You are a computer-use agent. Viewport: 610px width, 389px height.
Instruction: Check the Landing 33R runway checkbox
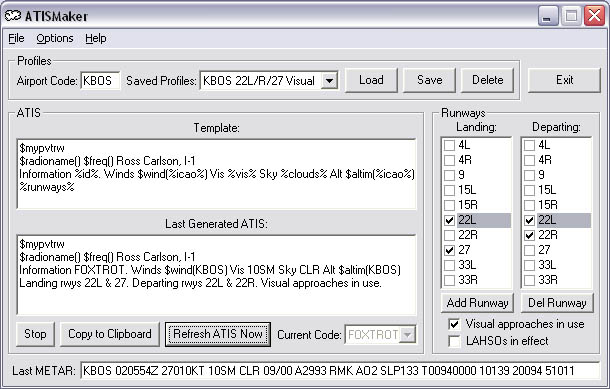(449, 280)
